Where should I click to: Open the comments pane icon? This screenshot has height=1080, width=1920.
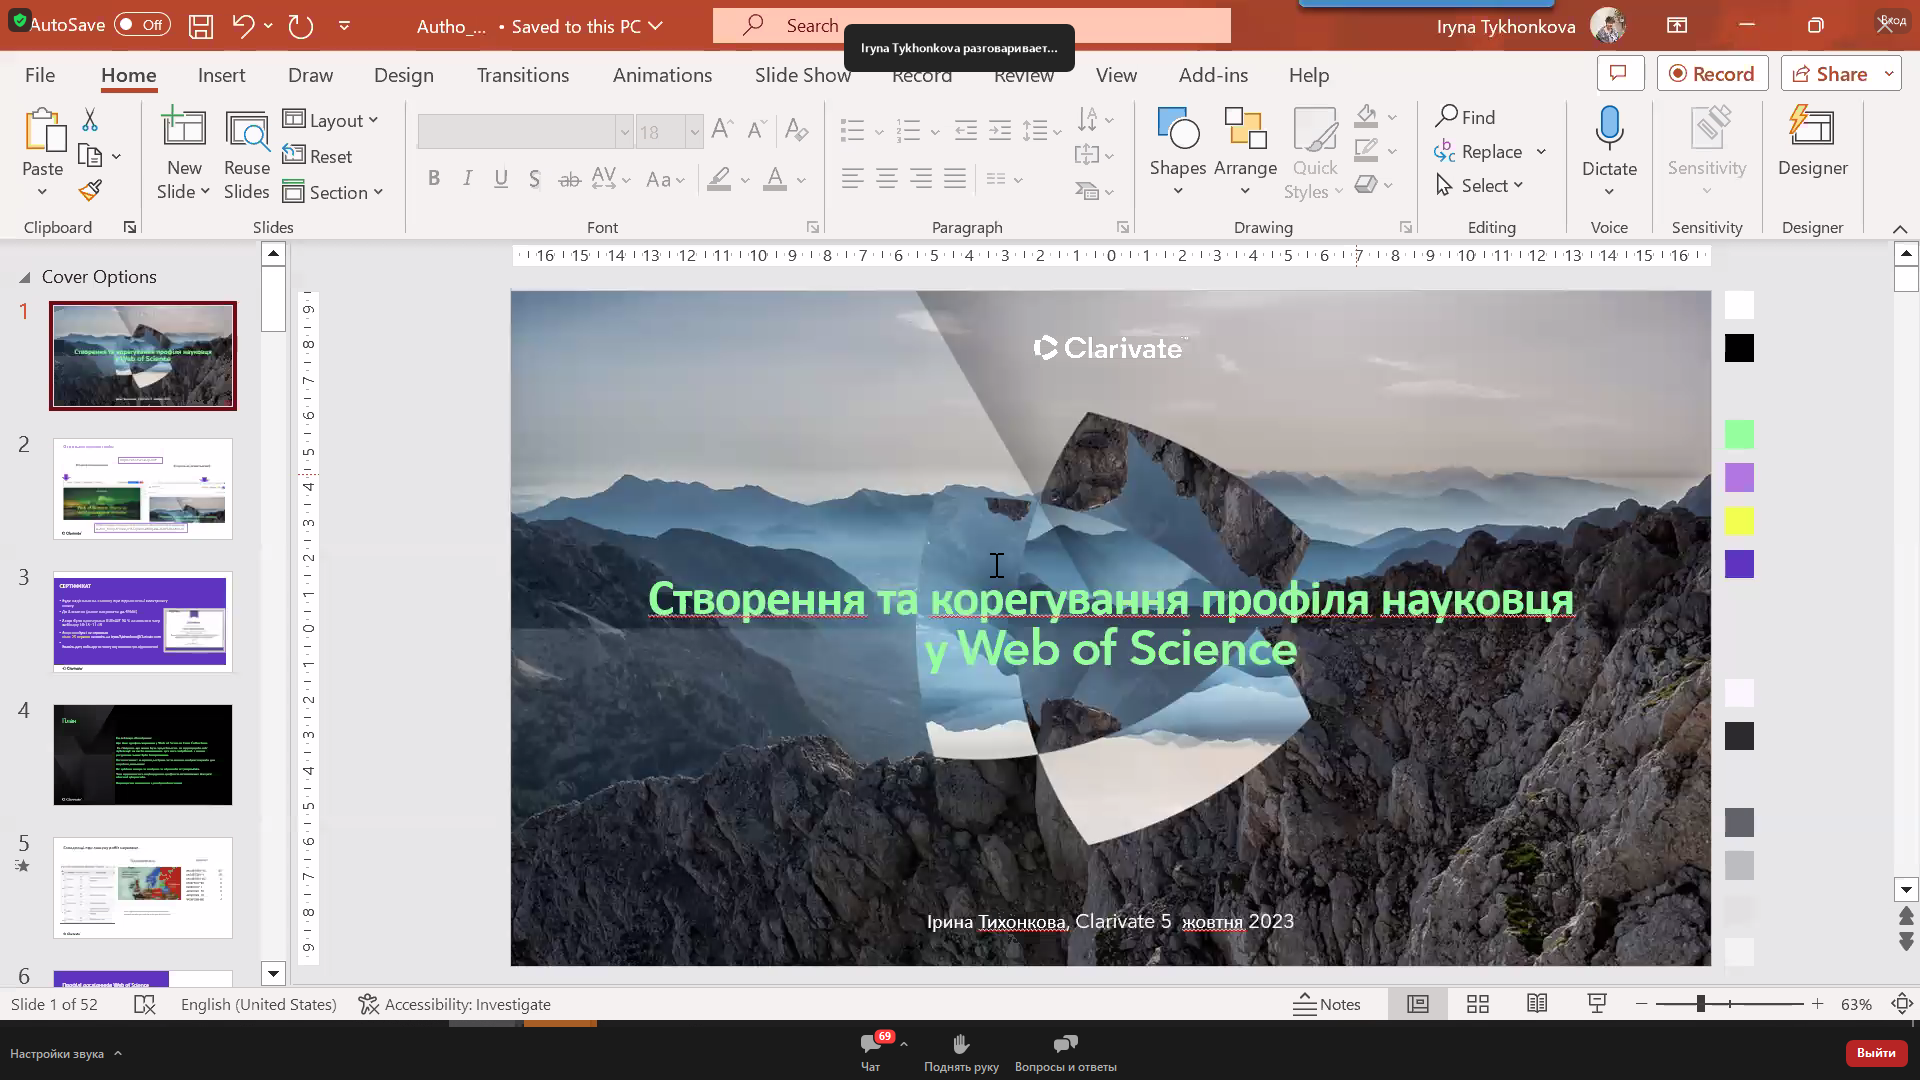pos(1620,74)
